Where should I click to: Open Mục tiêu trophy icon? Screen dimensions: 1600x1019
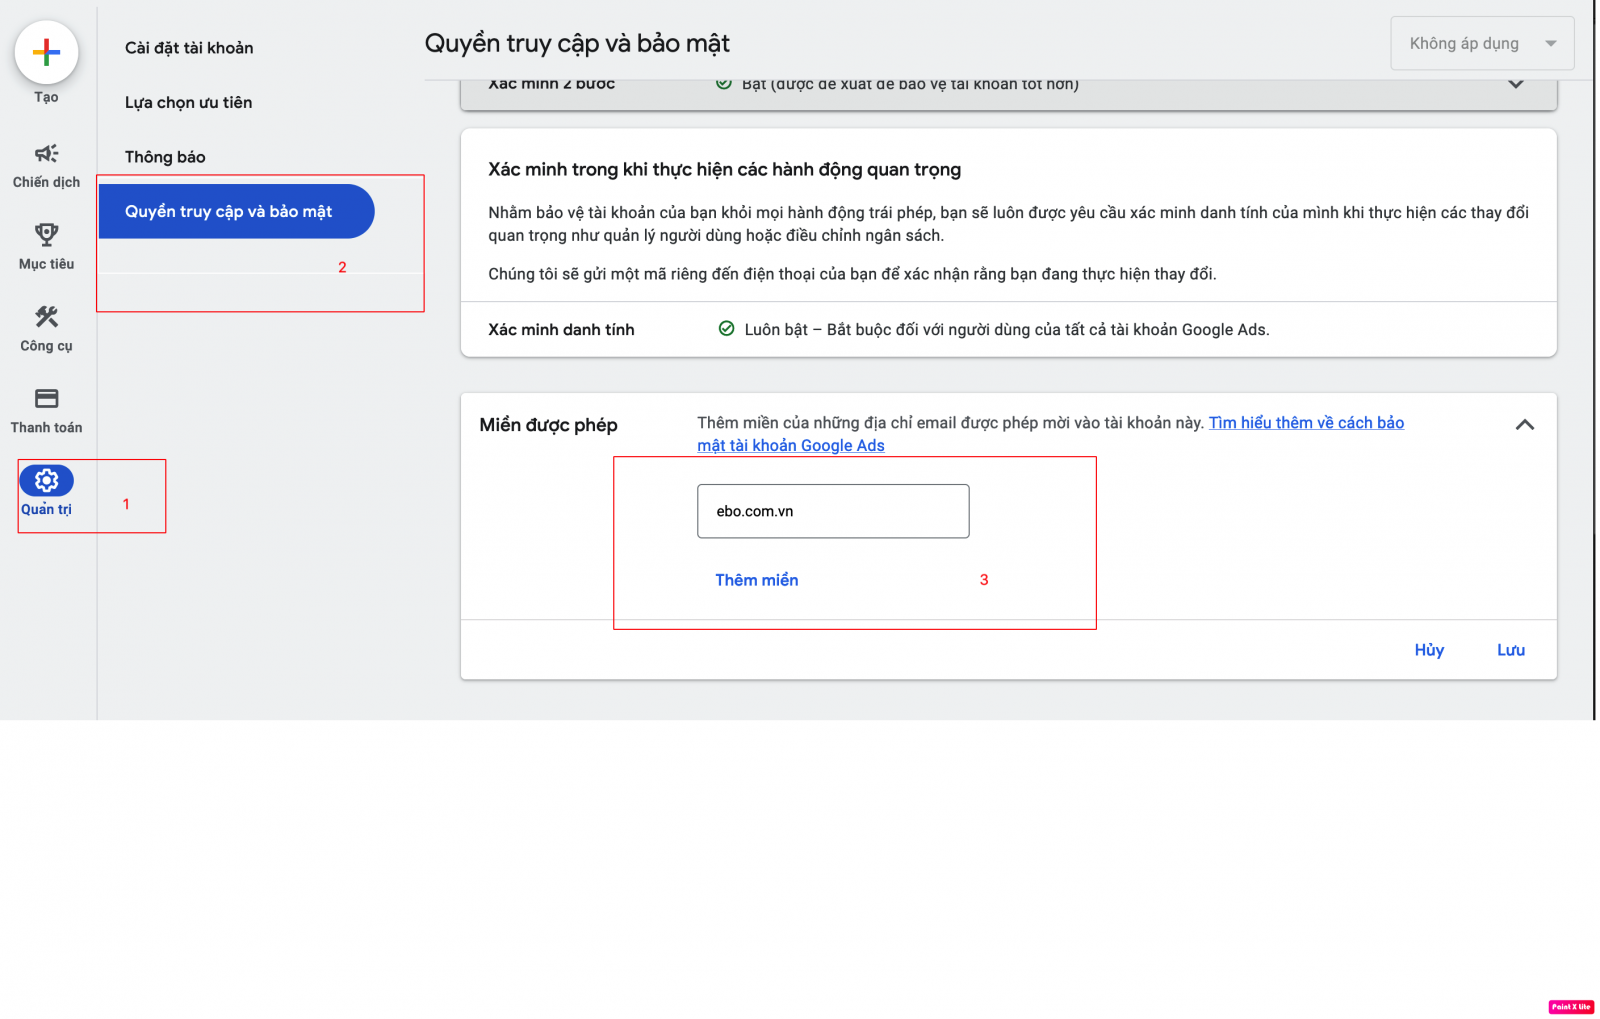[x=46, y=235]
